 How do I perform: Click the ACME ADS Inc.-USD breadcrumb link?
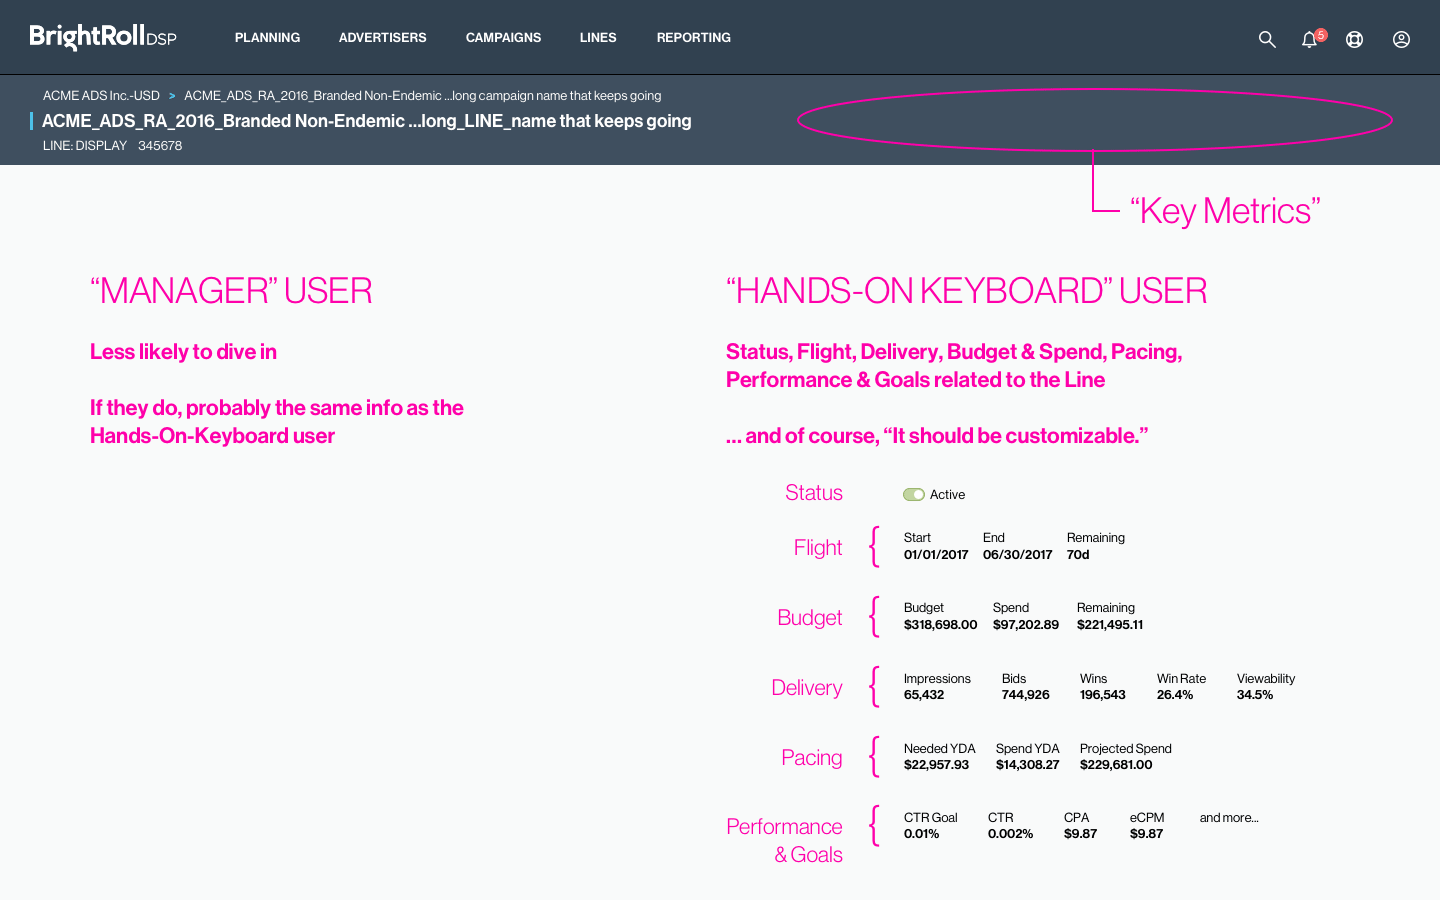(x=100, y=95)
